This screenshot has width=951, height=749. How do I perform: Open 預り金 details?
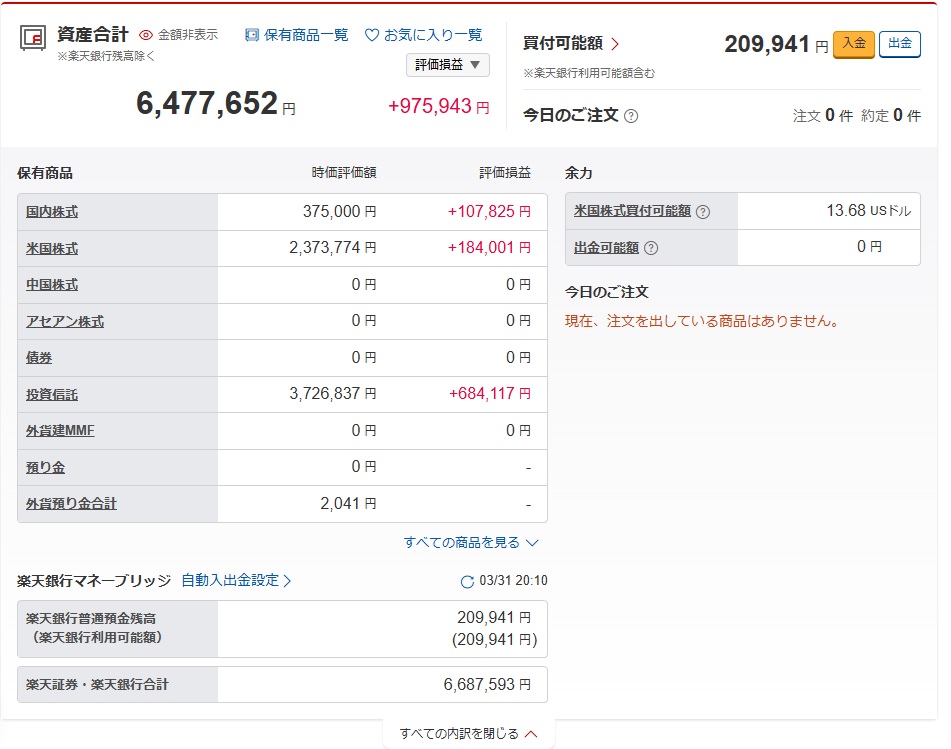tap(45, 468)
